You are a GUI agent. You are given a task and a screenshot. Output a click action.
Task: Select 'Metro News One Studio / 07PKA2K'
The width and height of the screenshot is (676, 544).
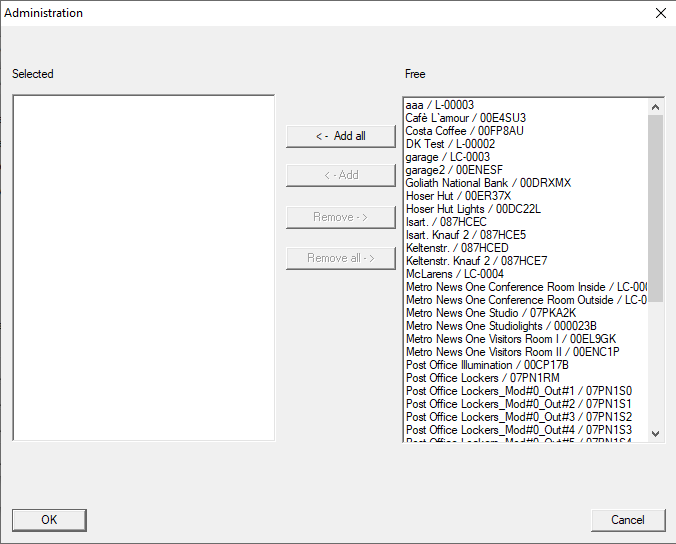coord(490,313)
